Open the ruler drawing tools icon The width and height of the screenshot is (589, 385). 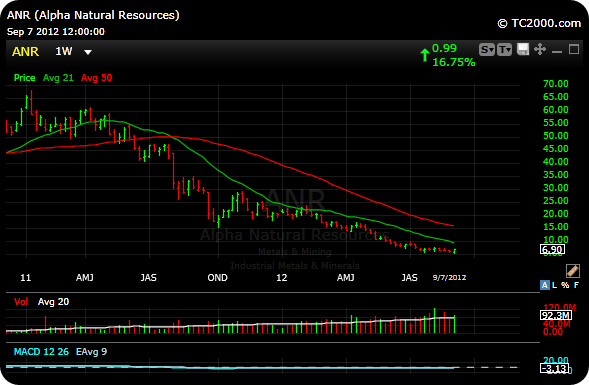pyautogui.click(x=573, y=270)
